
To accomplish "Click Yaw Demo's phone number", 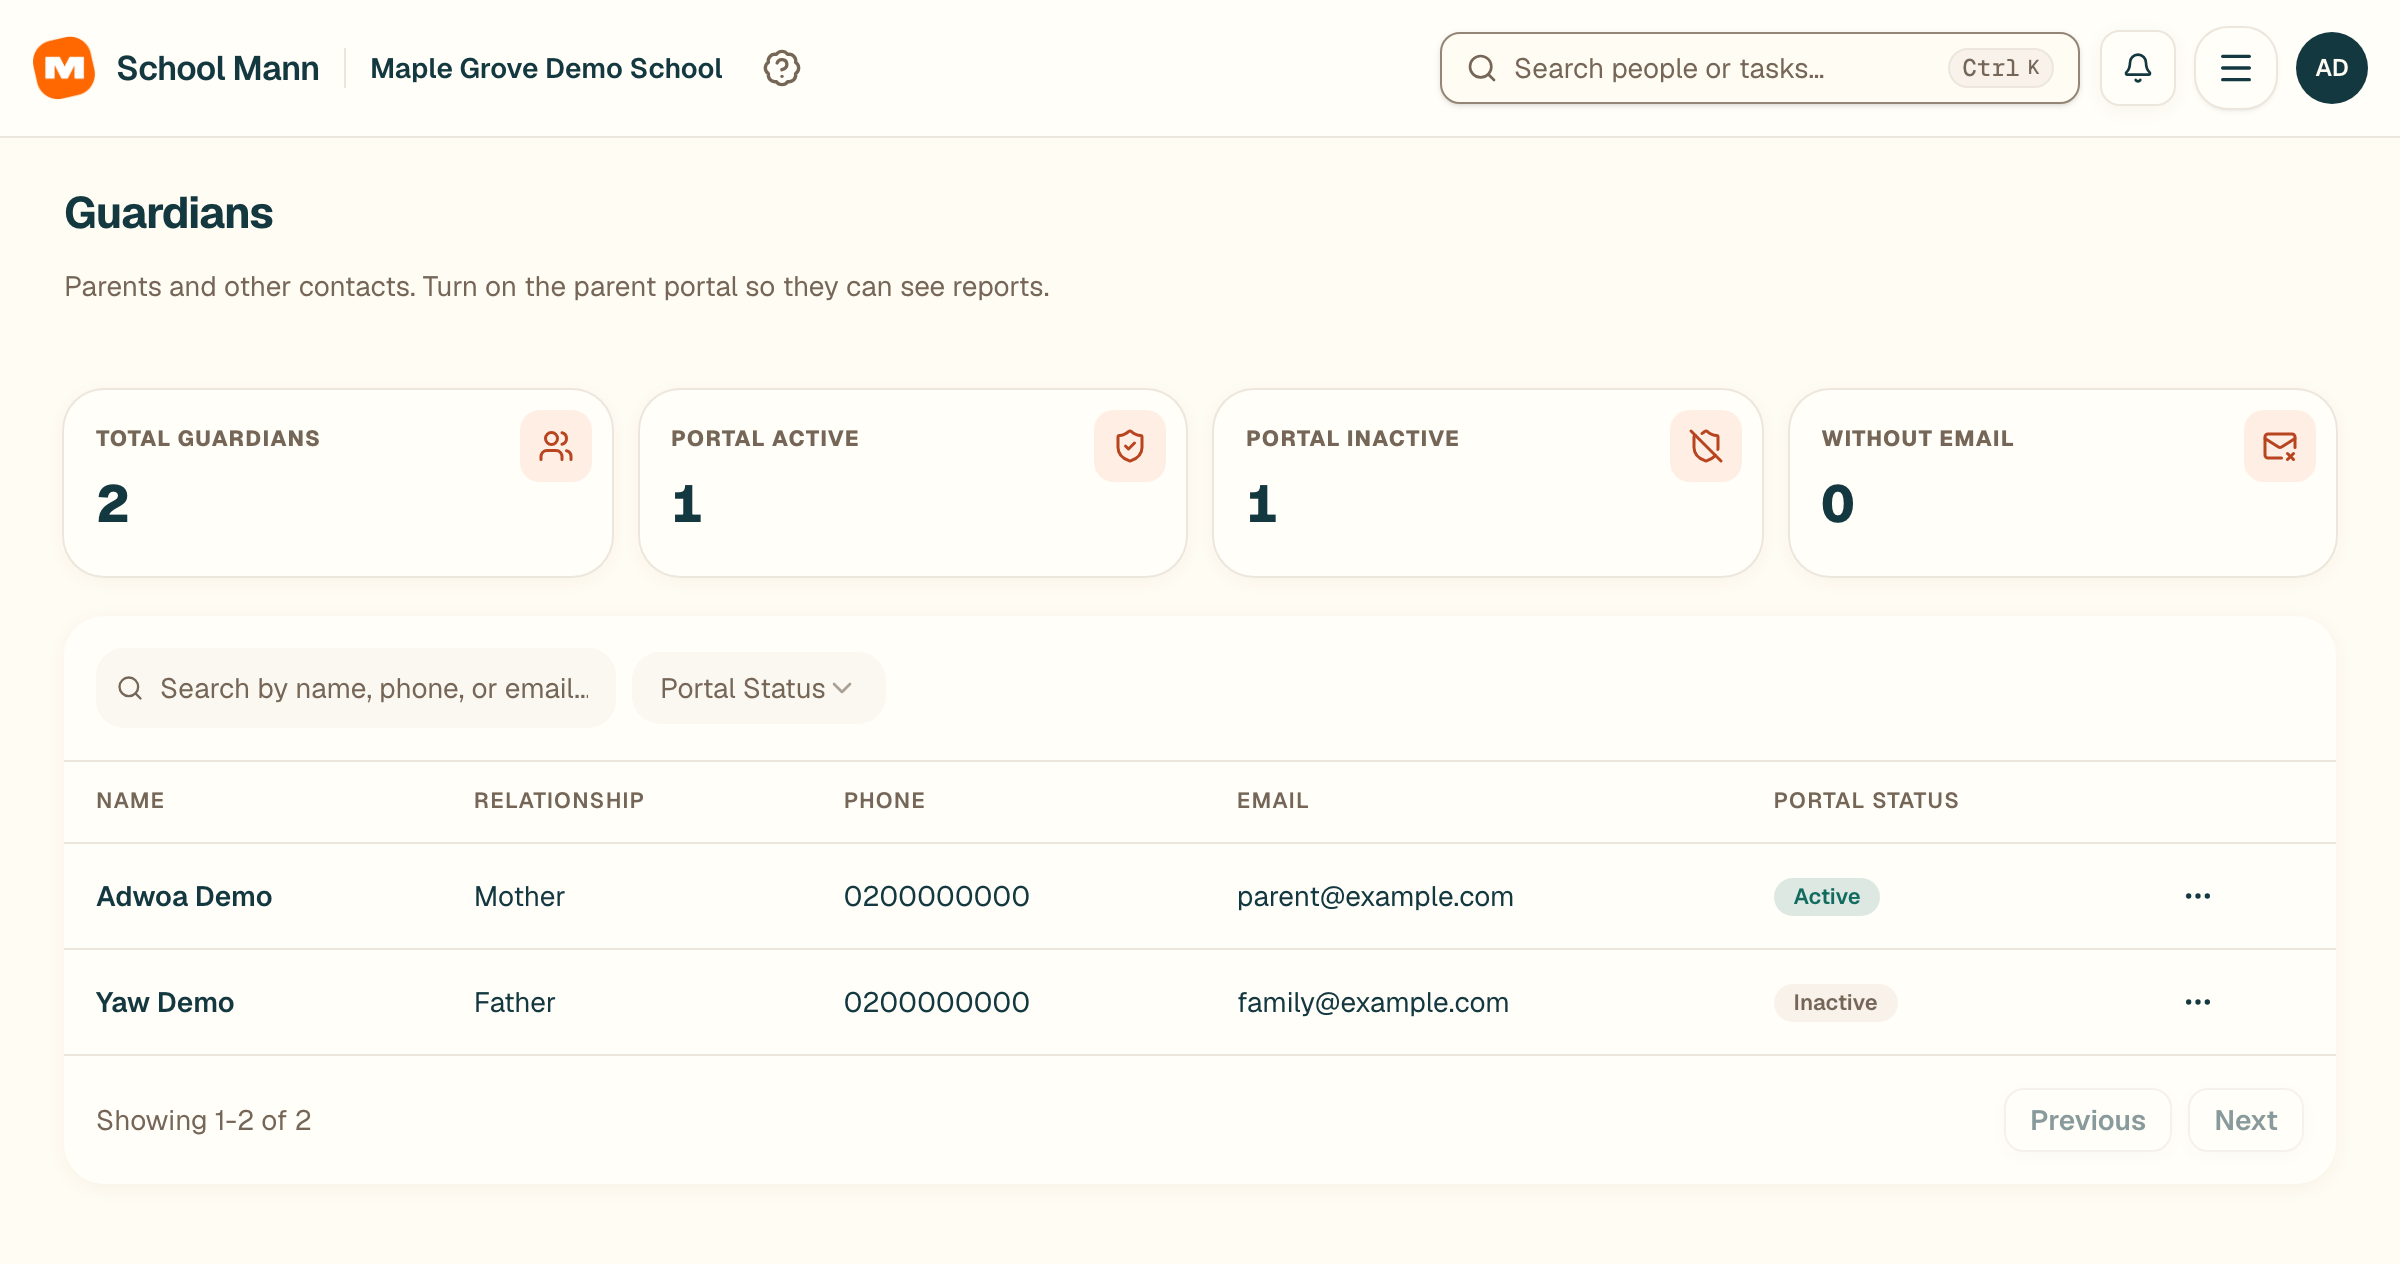I will tap(937, 1002).
